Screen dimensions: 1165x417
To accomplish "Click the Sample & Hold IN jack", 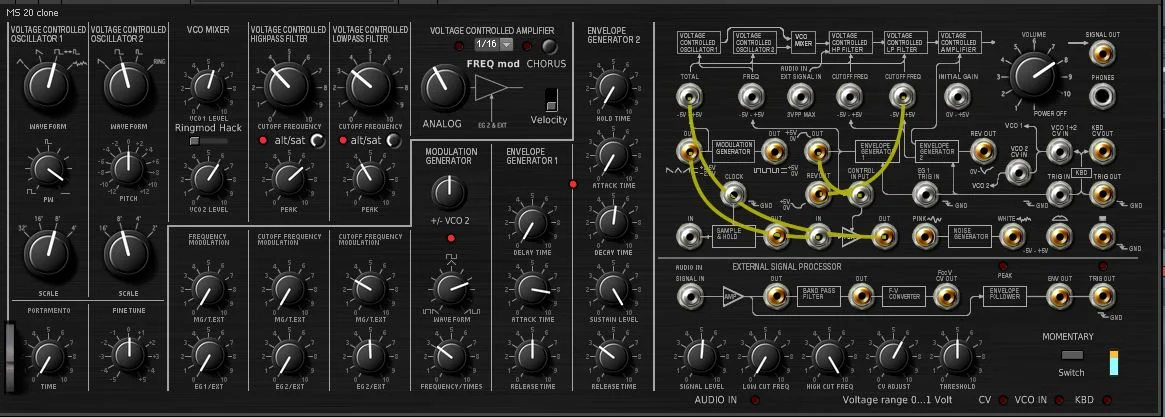I will 689,236.
